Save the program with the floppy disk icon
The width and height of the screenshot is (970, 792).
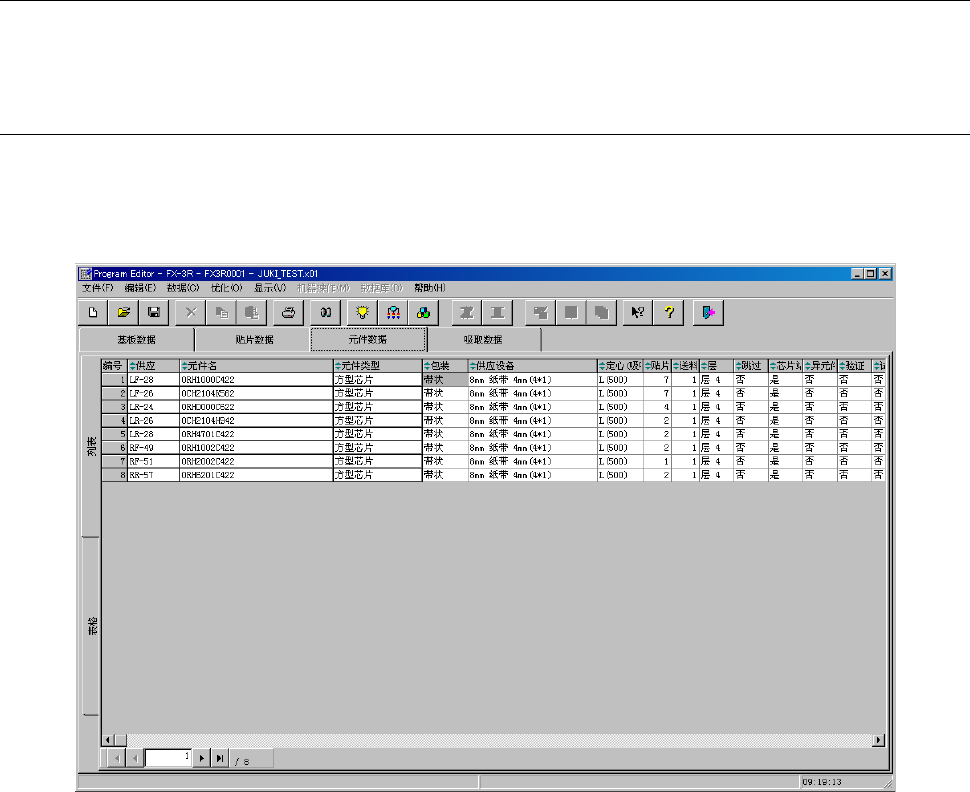point(154,312)
